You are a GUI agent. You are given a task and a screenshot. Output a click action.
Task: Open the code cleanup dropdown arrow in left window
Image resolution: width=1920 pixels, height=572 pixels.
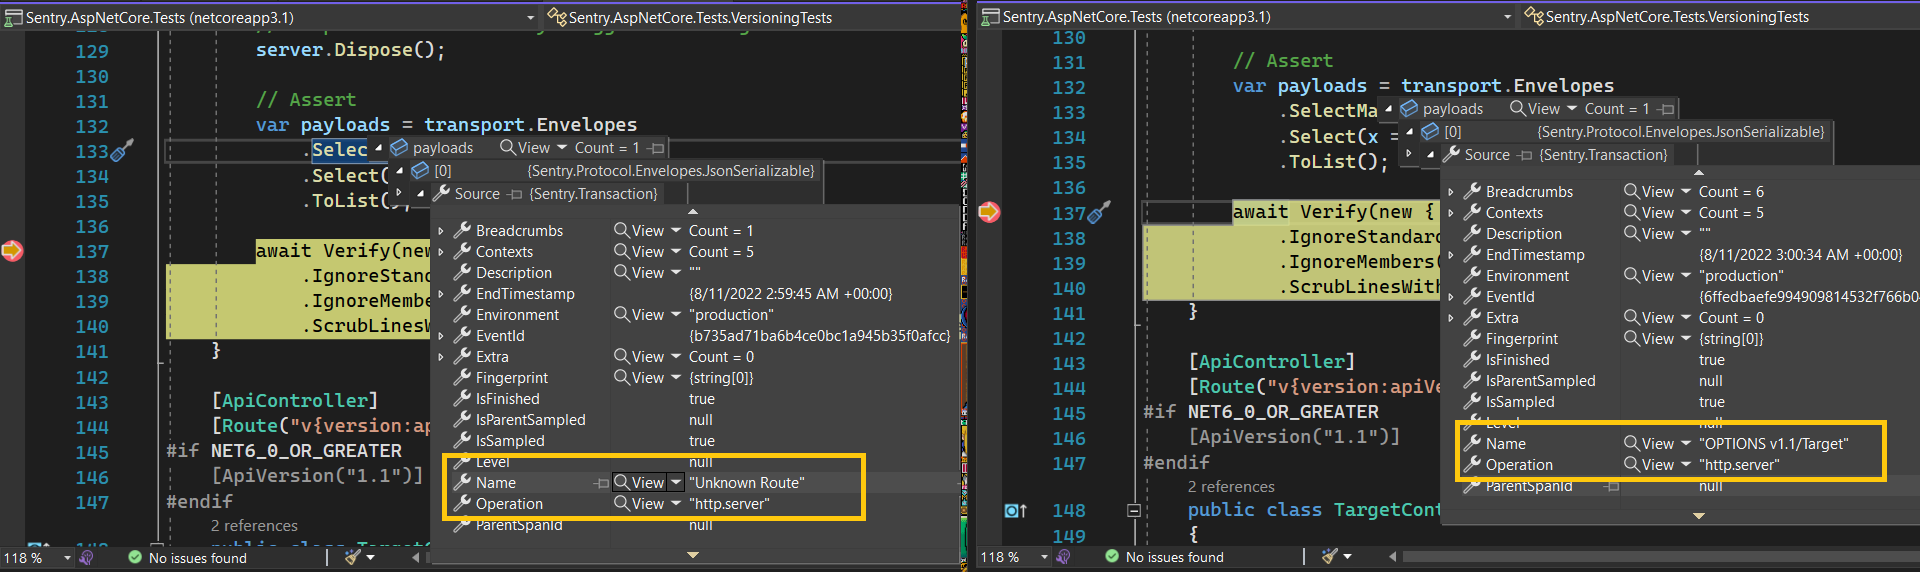point(370,557)
